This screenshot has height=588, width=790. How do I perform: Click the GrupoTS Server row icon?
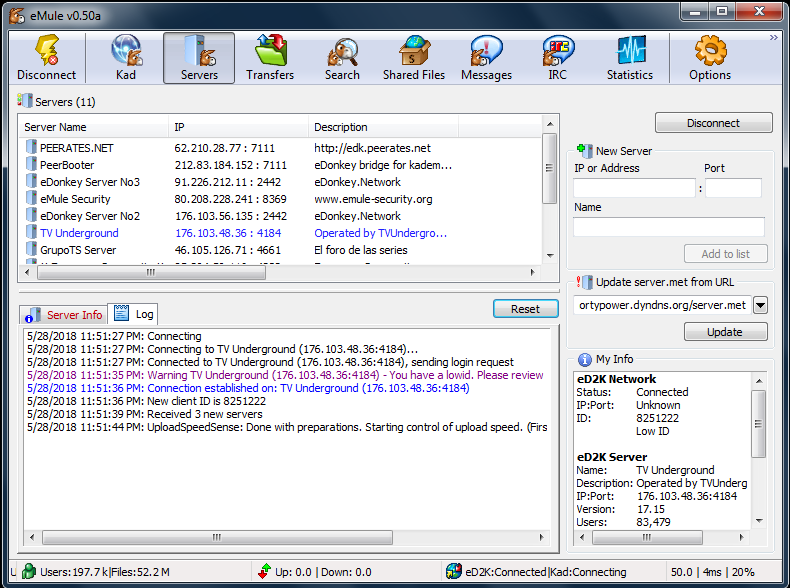click(31, 250)
